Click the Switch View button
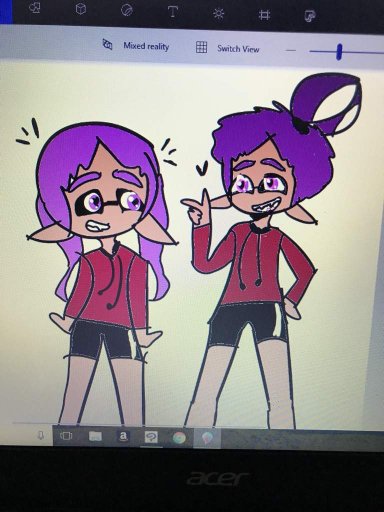This screenshot has width=384, height=512. tap(228, 48)
